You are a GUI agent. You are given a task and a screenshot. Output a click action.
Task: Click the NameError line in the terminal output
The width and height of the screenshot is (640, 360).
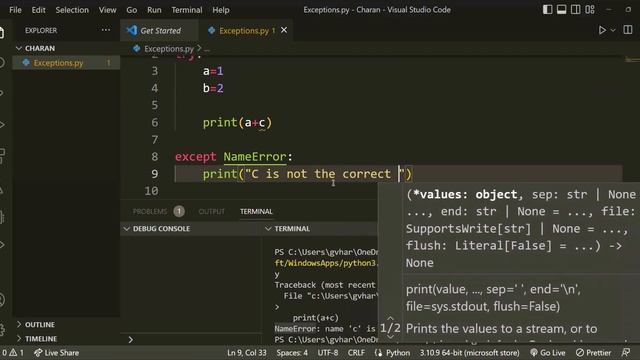coord(325,329)
